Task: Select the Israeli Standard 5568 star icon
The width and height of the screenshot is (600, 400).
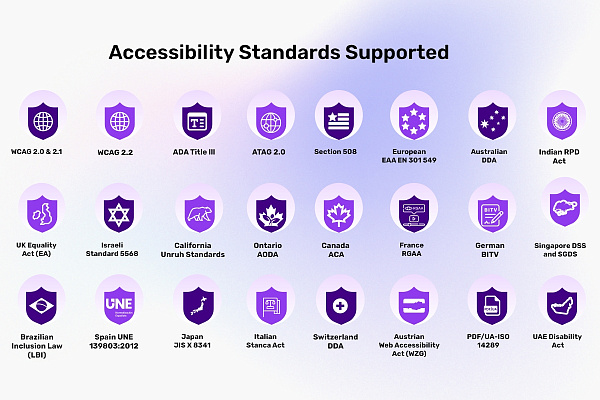Action: (119, 214)
